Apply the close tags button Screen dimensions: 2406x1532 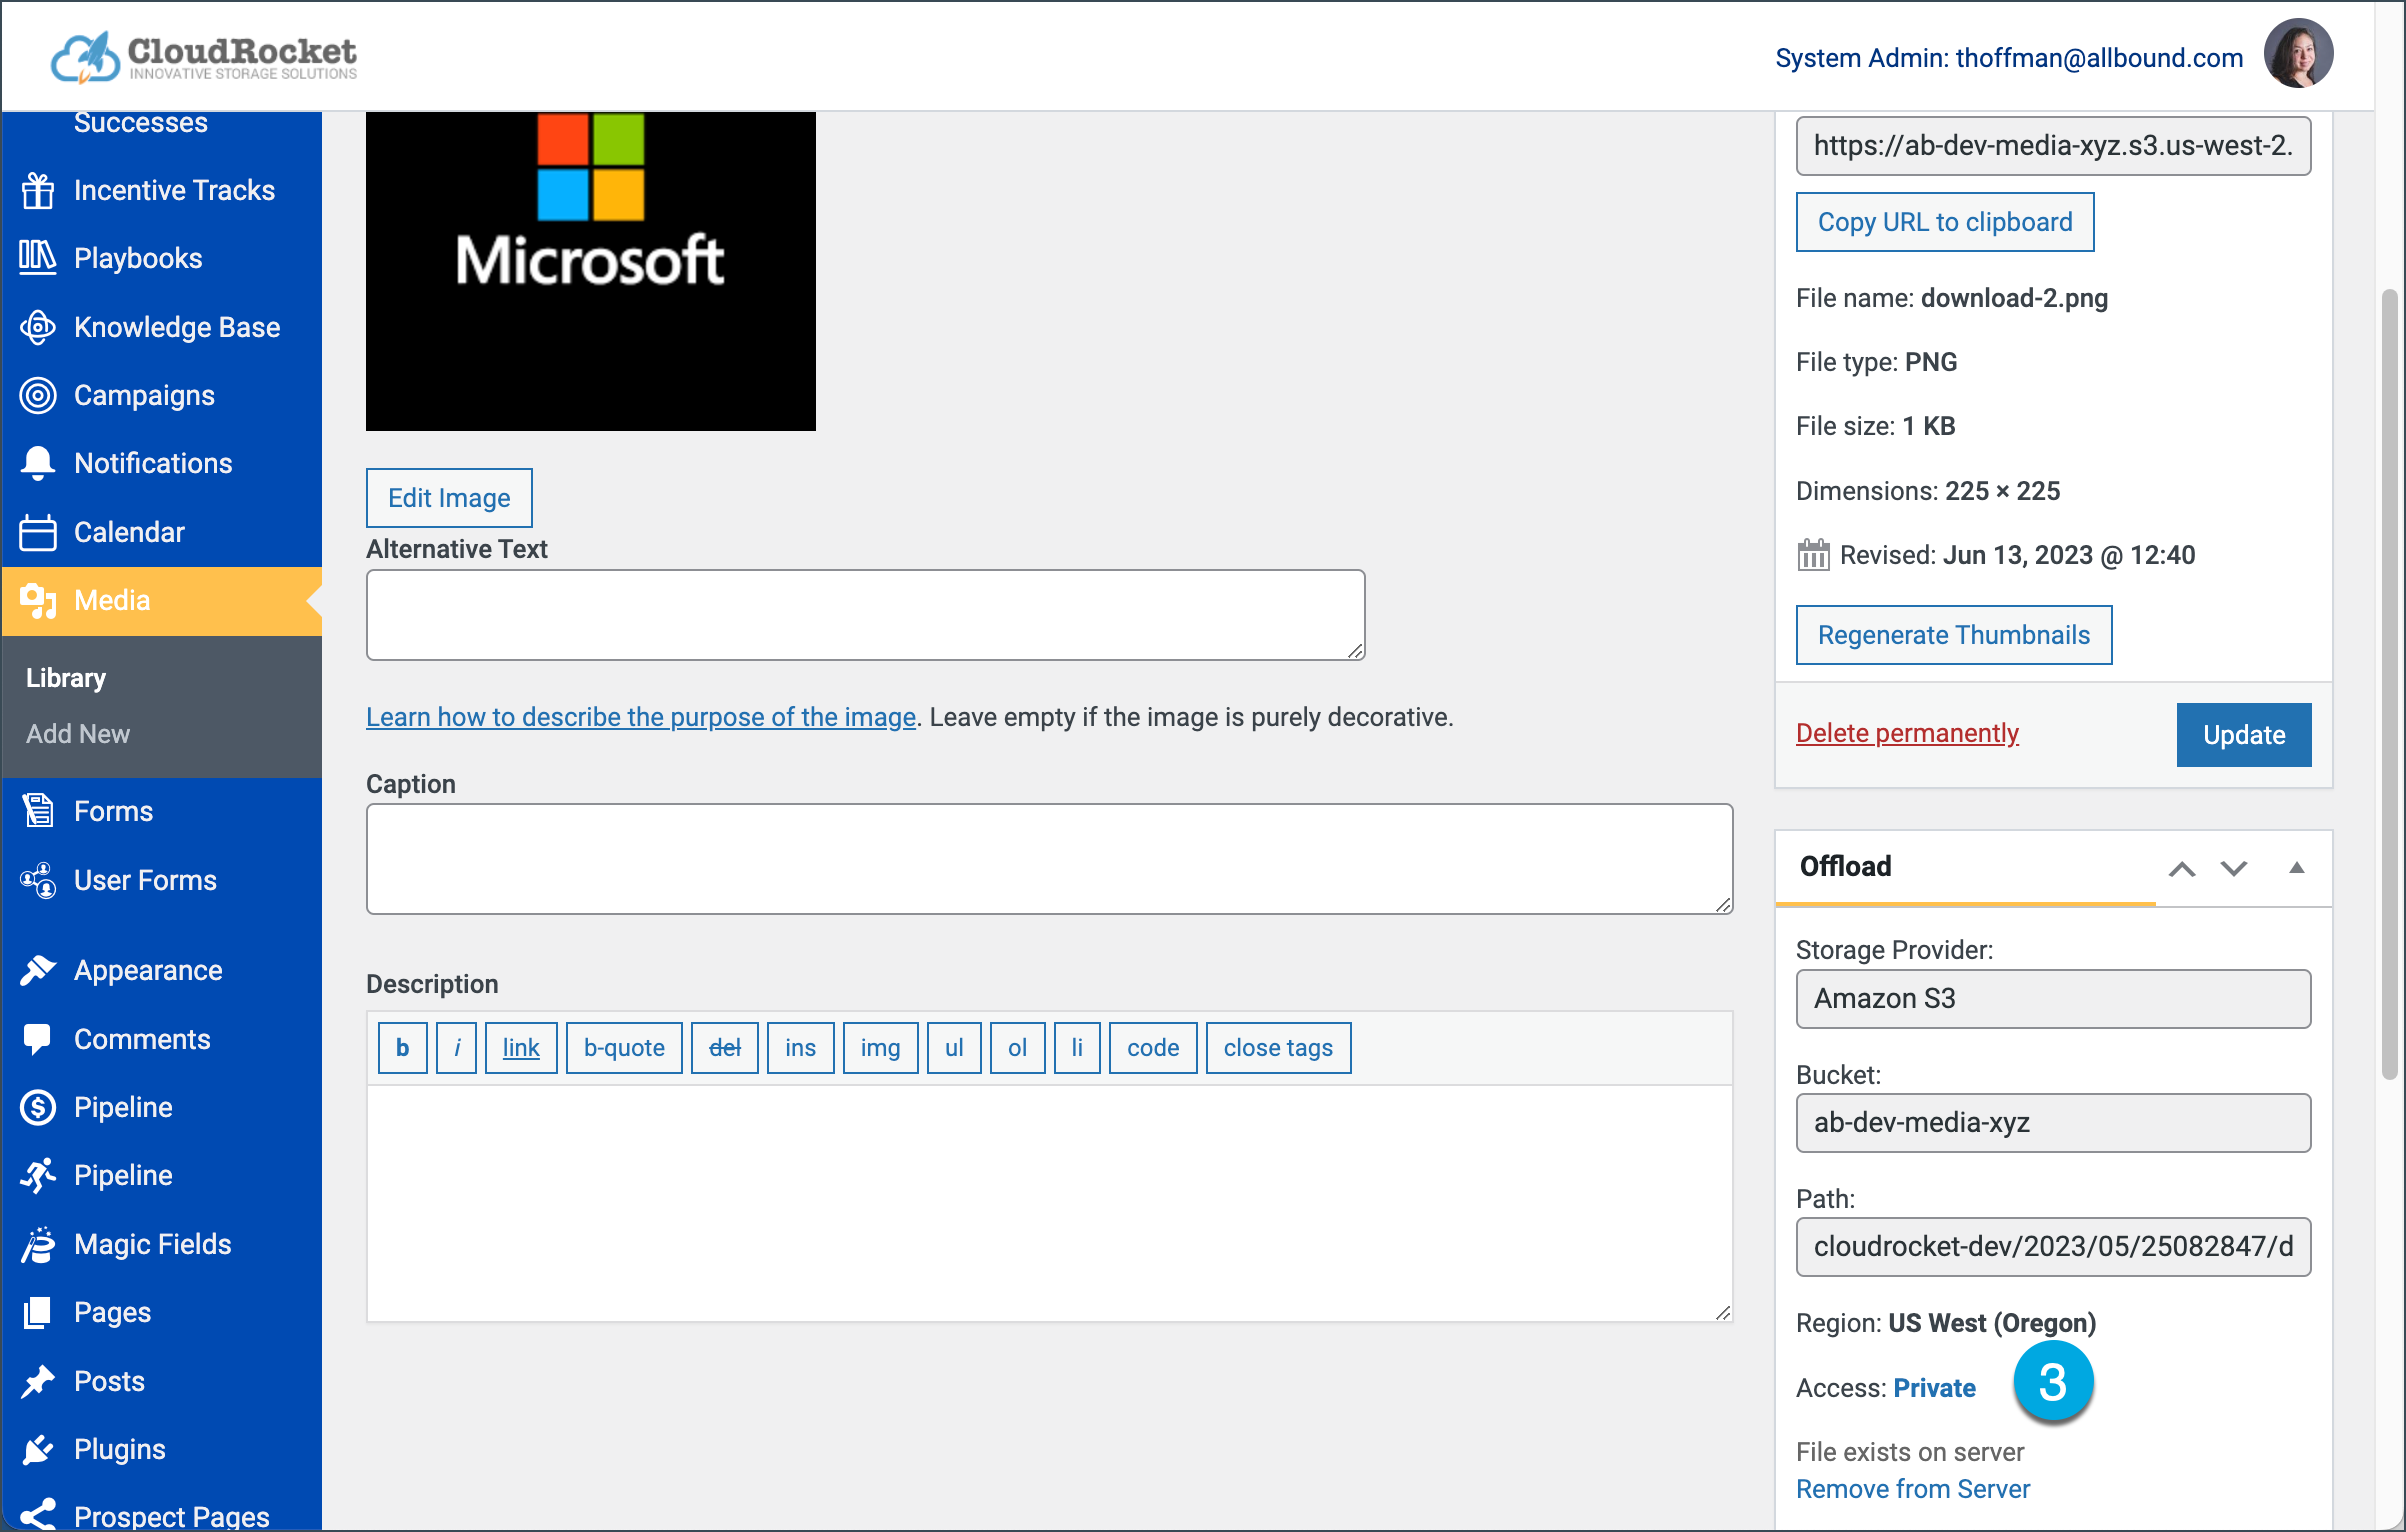[x=1279, y=1048]
